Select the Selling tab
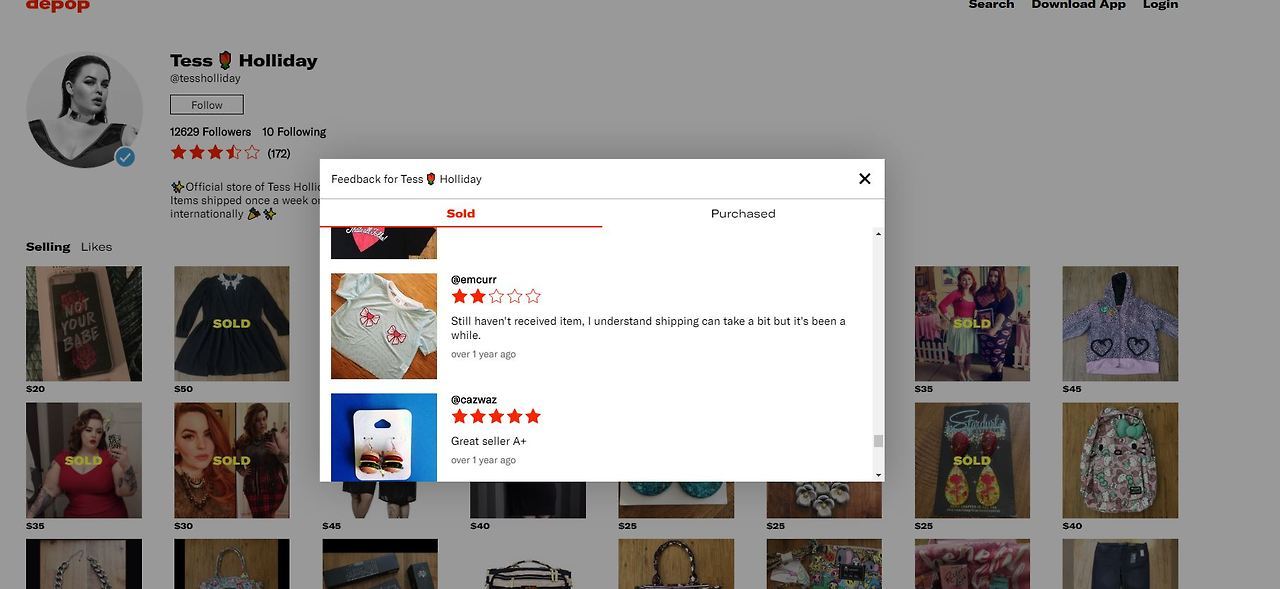Screen dimensions: 1280x589 coord(48,247)
